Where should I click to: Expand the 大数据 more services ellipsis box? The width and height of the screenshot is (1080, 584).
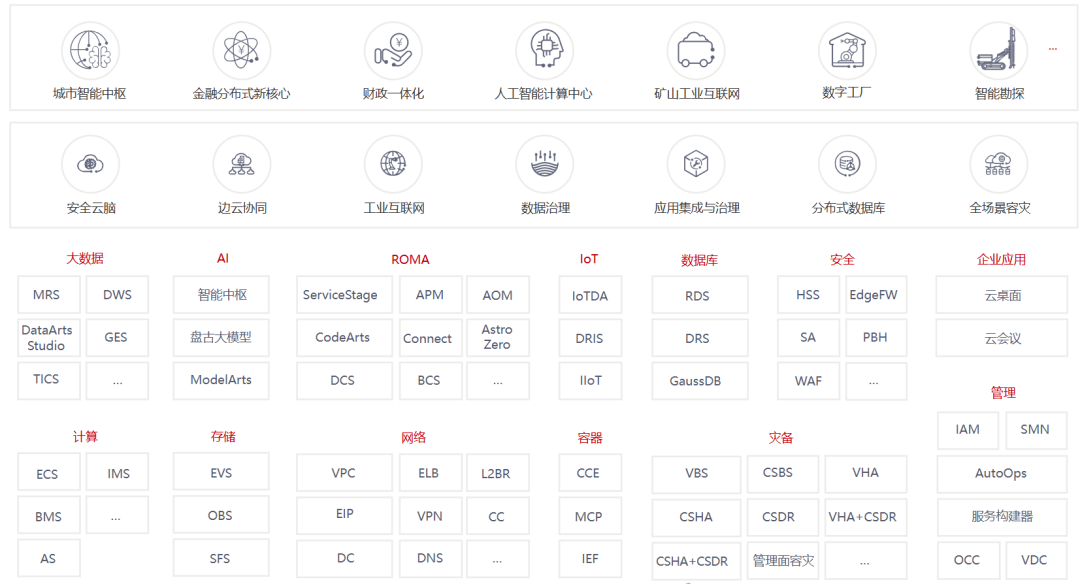(x=117, y=381)
